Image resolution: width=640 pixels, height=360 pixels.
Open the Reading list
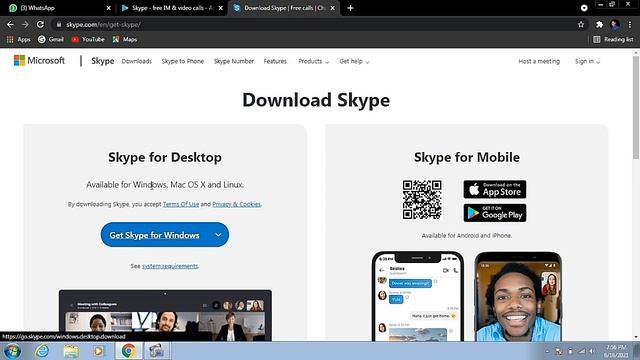click(x=613, y=39)
